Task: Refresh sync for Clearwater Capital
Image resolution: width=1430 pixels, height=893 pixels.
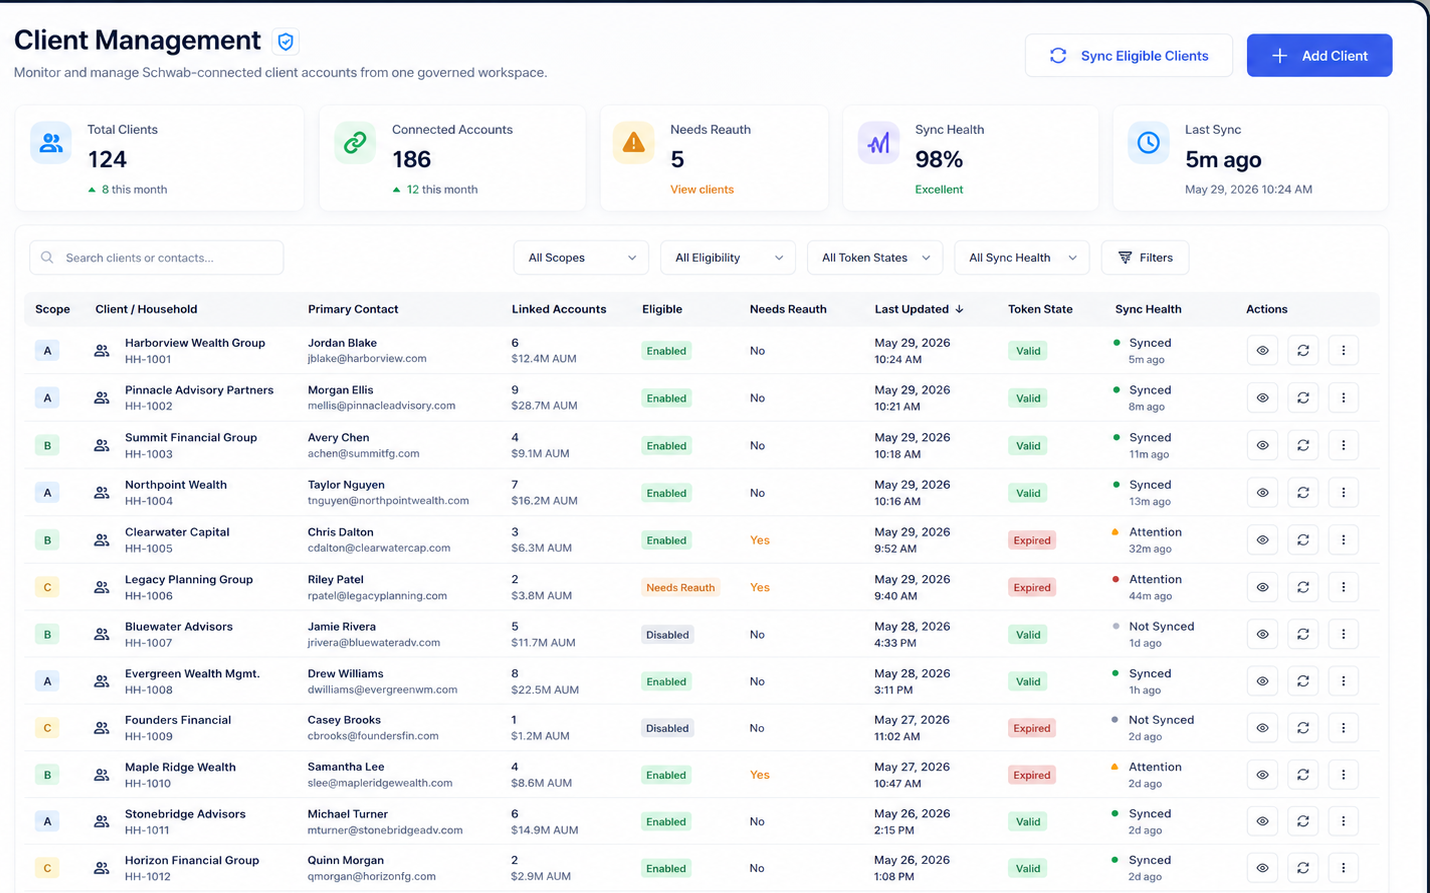Action: [1303, 540]
